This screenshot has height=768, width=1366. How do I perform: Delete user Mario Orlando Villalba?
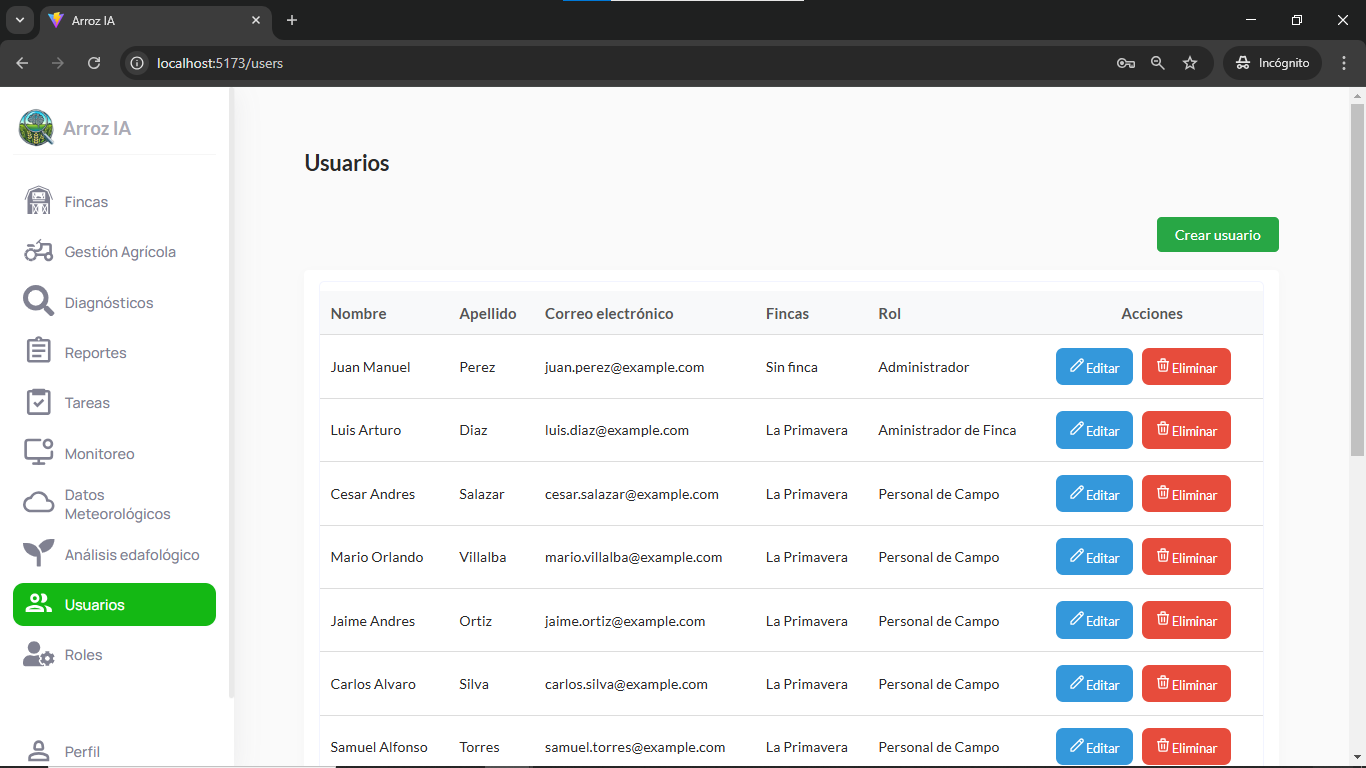[1186, 557]
